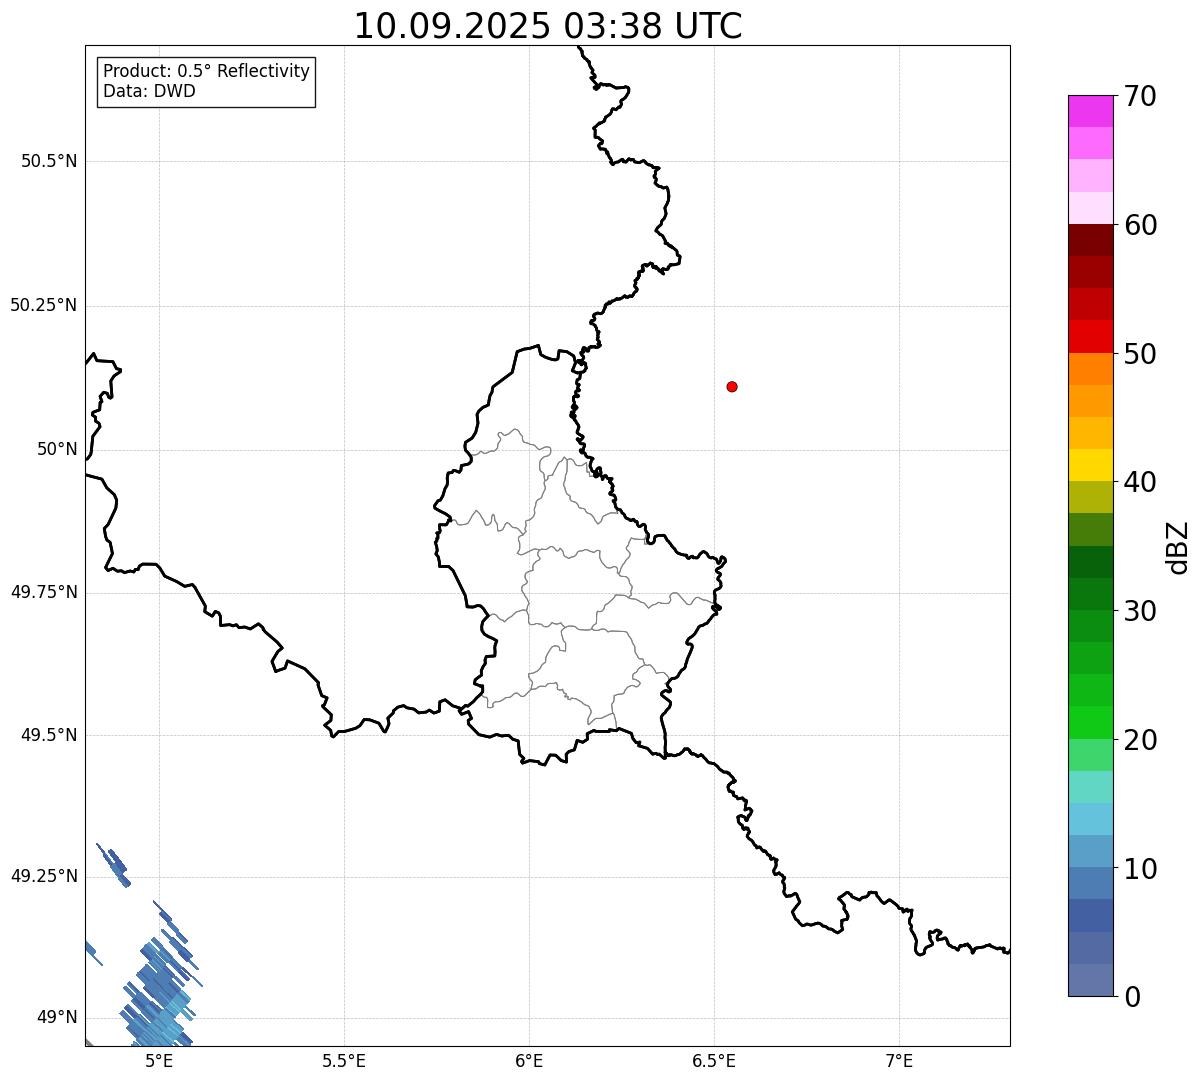Click the colorbar tick label 30

(1140, 611)
